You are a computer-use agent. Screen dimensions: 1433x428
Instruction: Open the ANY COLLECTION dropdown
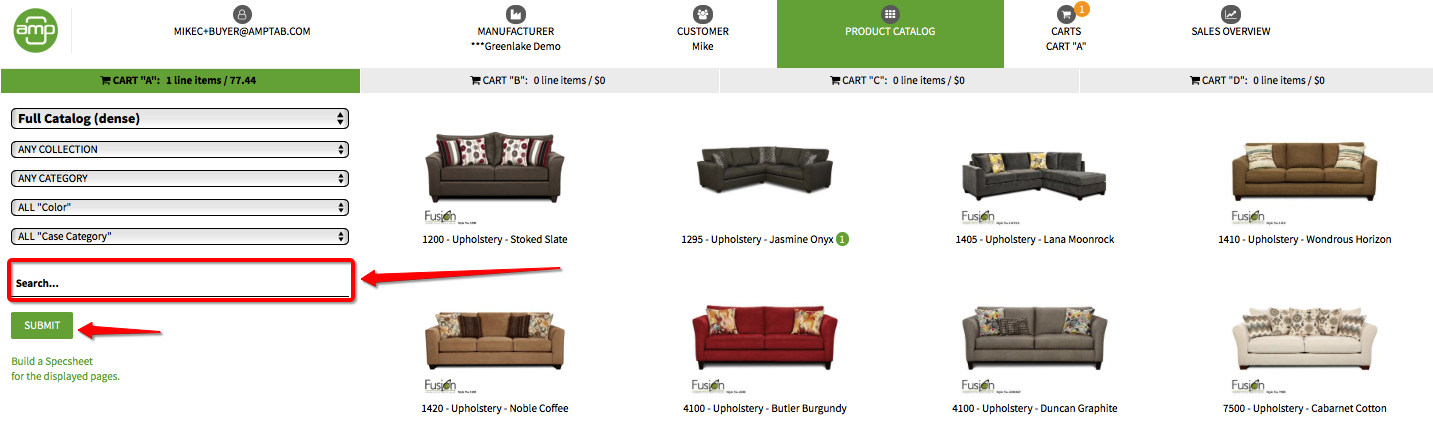click(x=180, y=149)
